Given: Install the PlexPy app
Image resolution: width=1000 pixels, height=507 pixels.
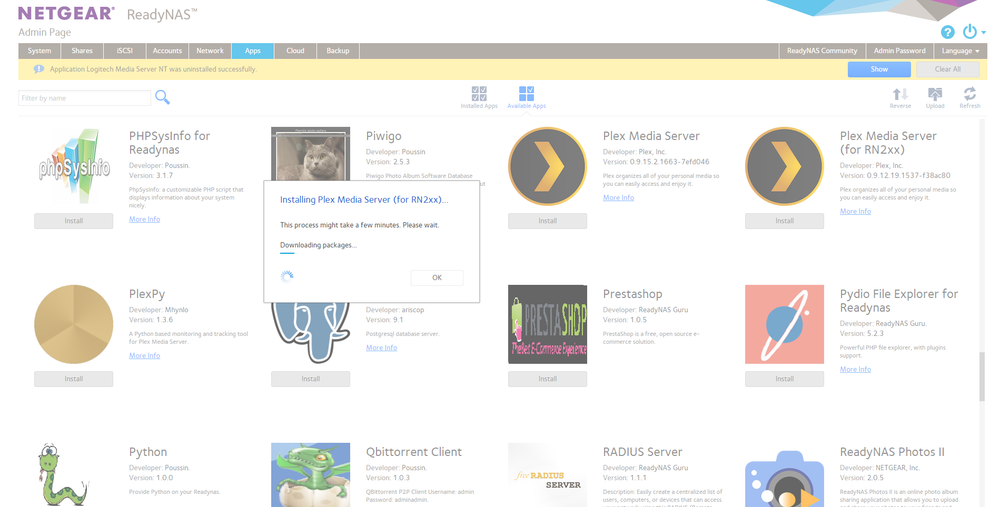Looking at the screenshot, I should pyautogui.click(x=73, y=379).
